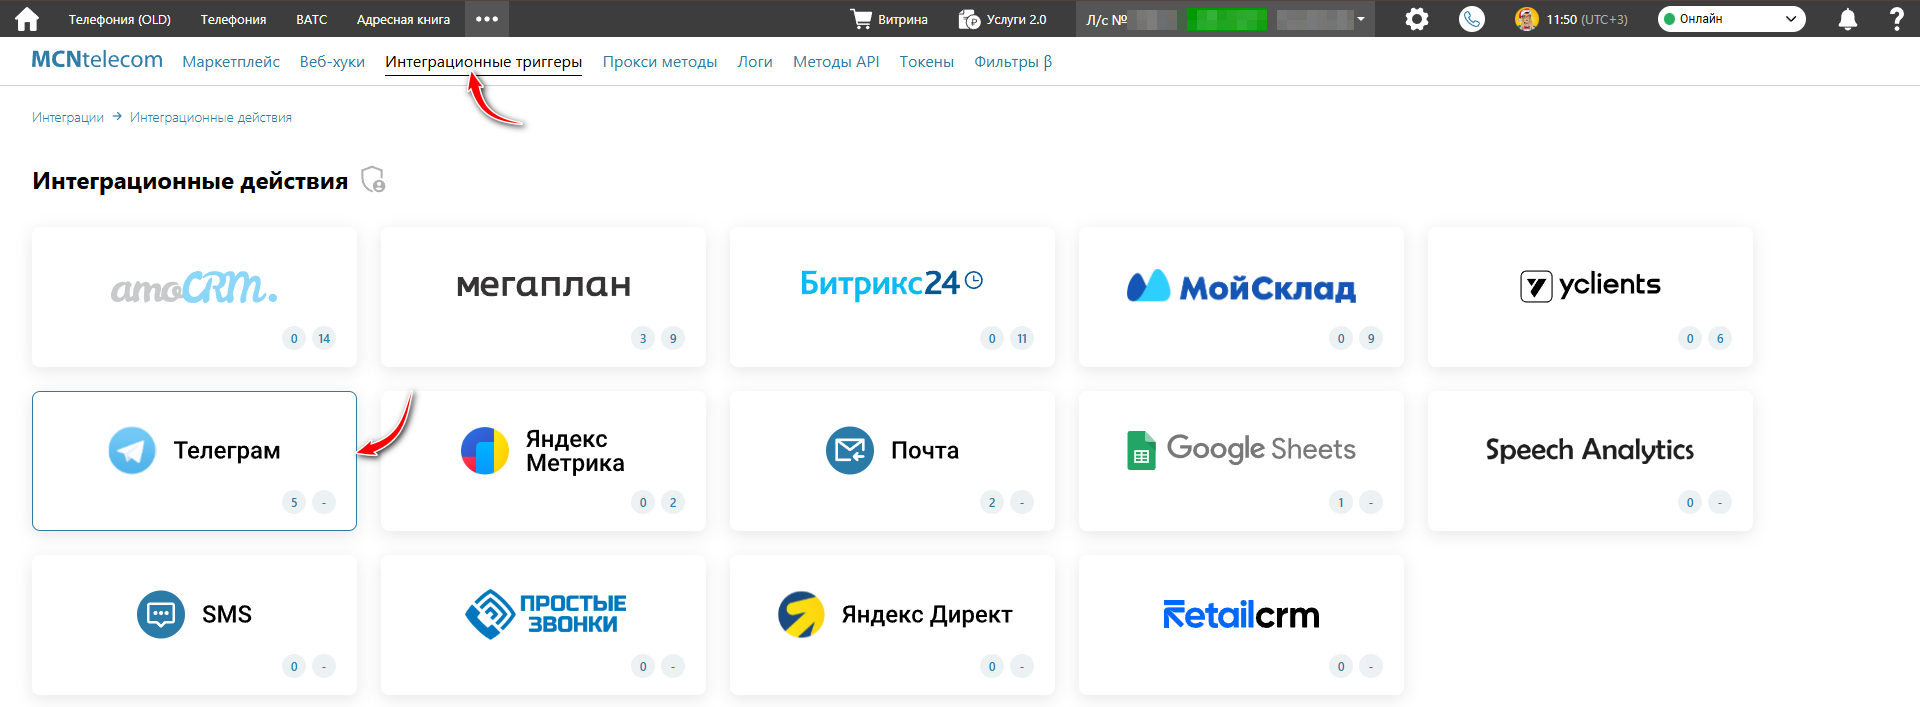Click the Простые Звонки logo icon
Viewport: 1920px width, 707px height.
point(490,614)
